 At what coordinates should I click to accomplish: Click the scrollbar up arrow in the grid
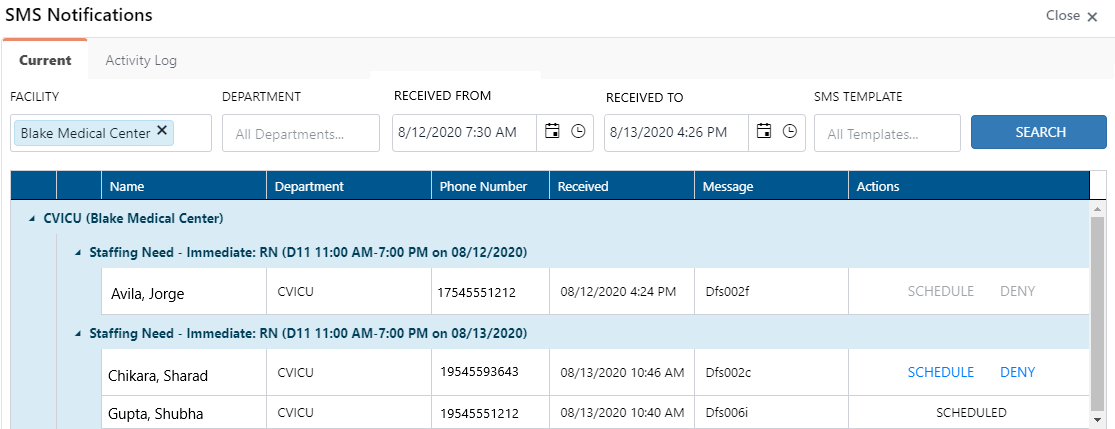pyautogui.click(x=1097, y=209)
